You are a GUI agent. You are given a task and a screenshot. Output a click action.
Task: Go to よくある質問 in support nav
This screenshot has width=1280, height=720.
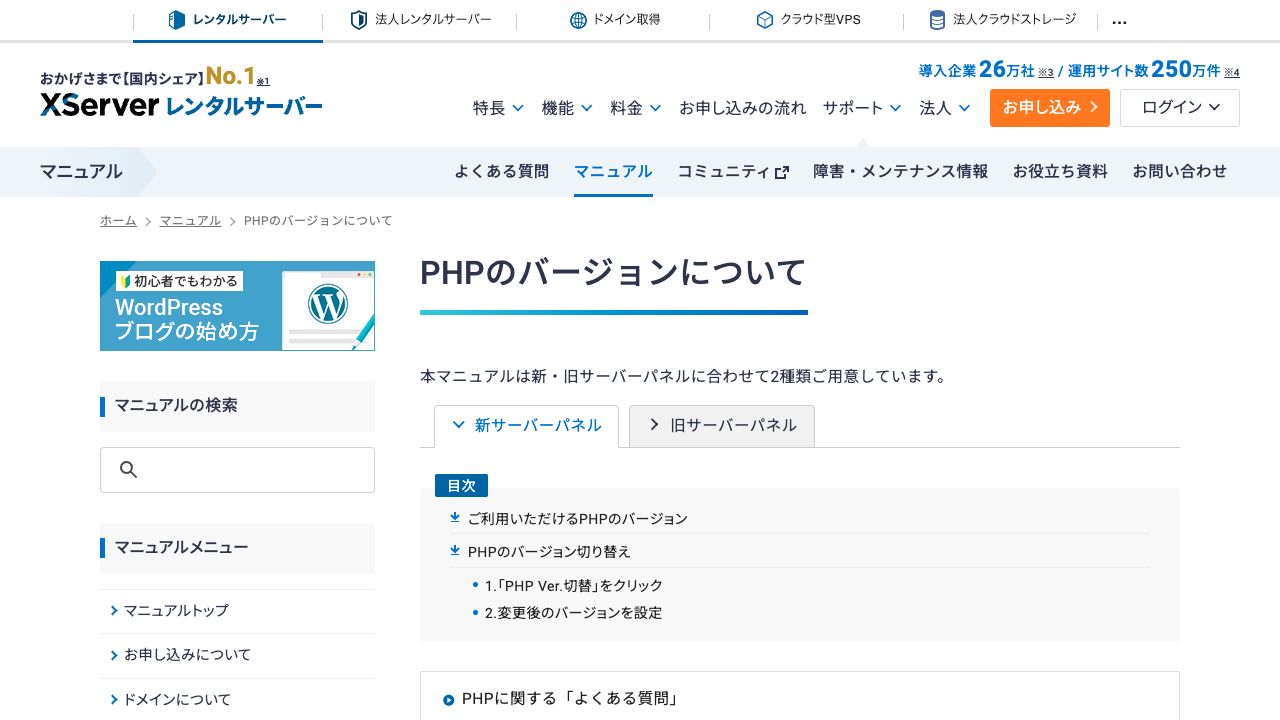(x=502, y=172)
